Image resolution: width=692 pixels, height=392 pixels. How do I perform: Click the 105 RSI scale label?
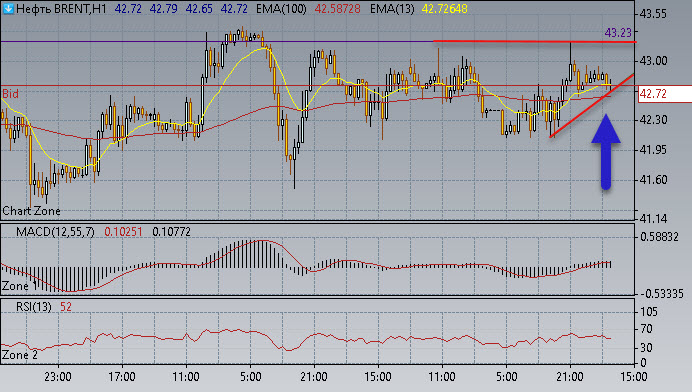pyautogui.click(x=649, y=312)
